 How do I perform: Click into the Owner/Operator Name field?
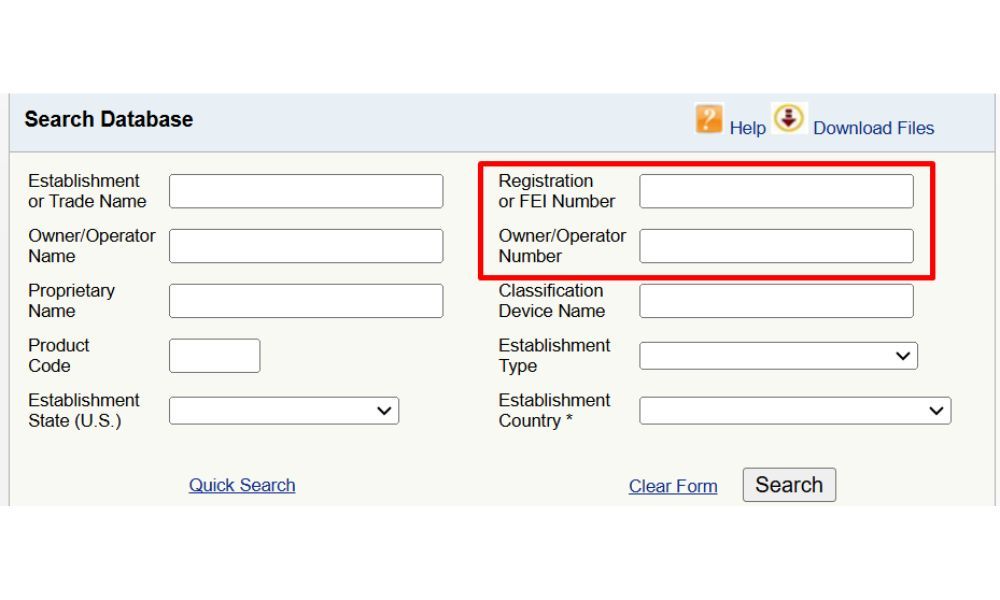306,246
